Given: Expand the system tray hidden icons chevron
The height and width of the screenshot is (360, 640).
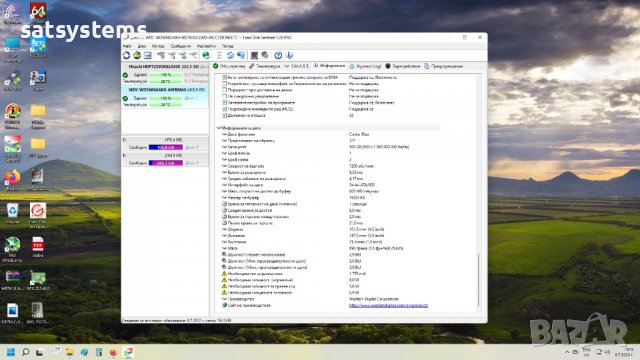Looking at the screenshot, I should (x=567, y=352).
